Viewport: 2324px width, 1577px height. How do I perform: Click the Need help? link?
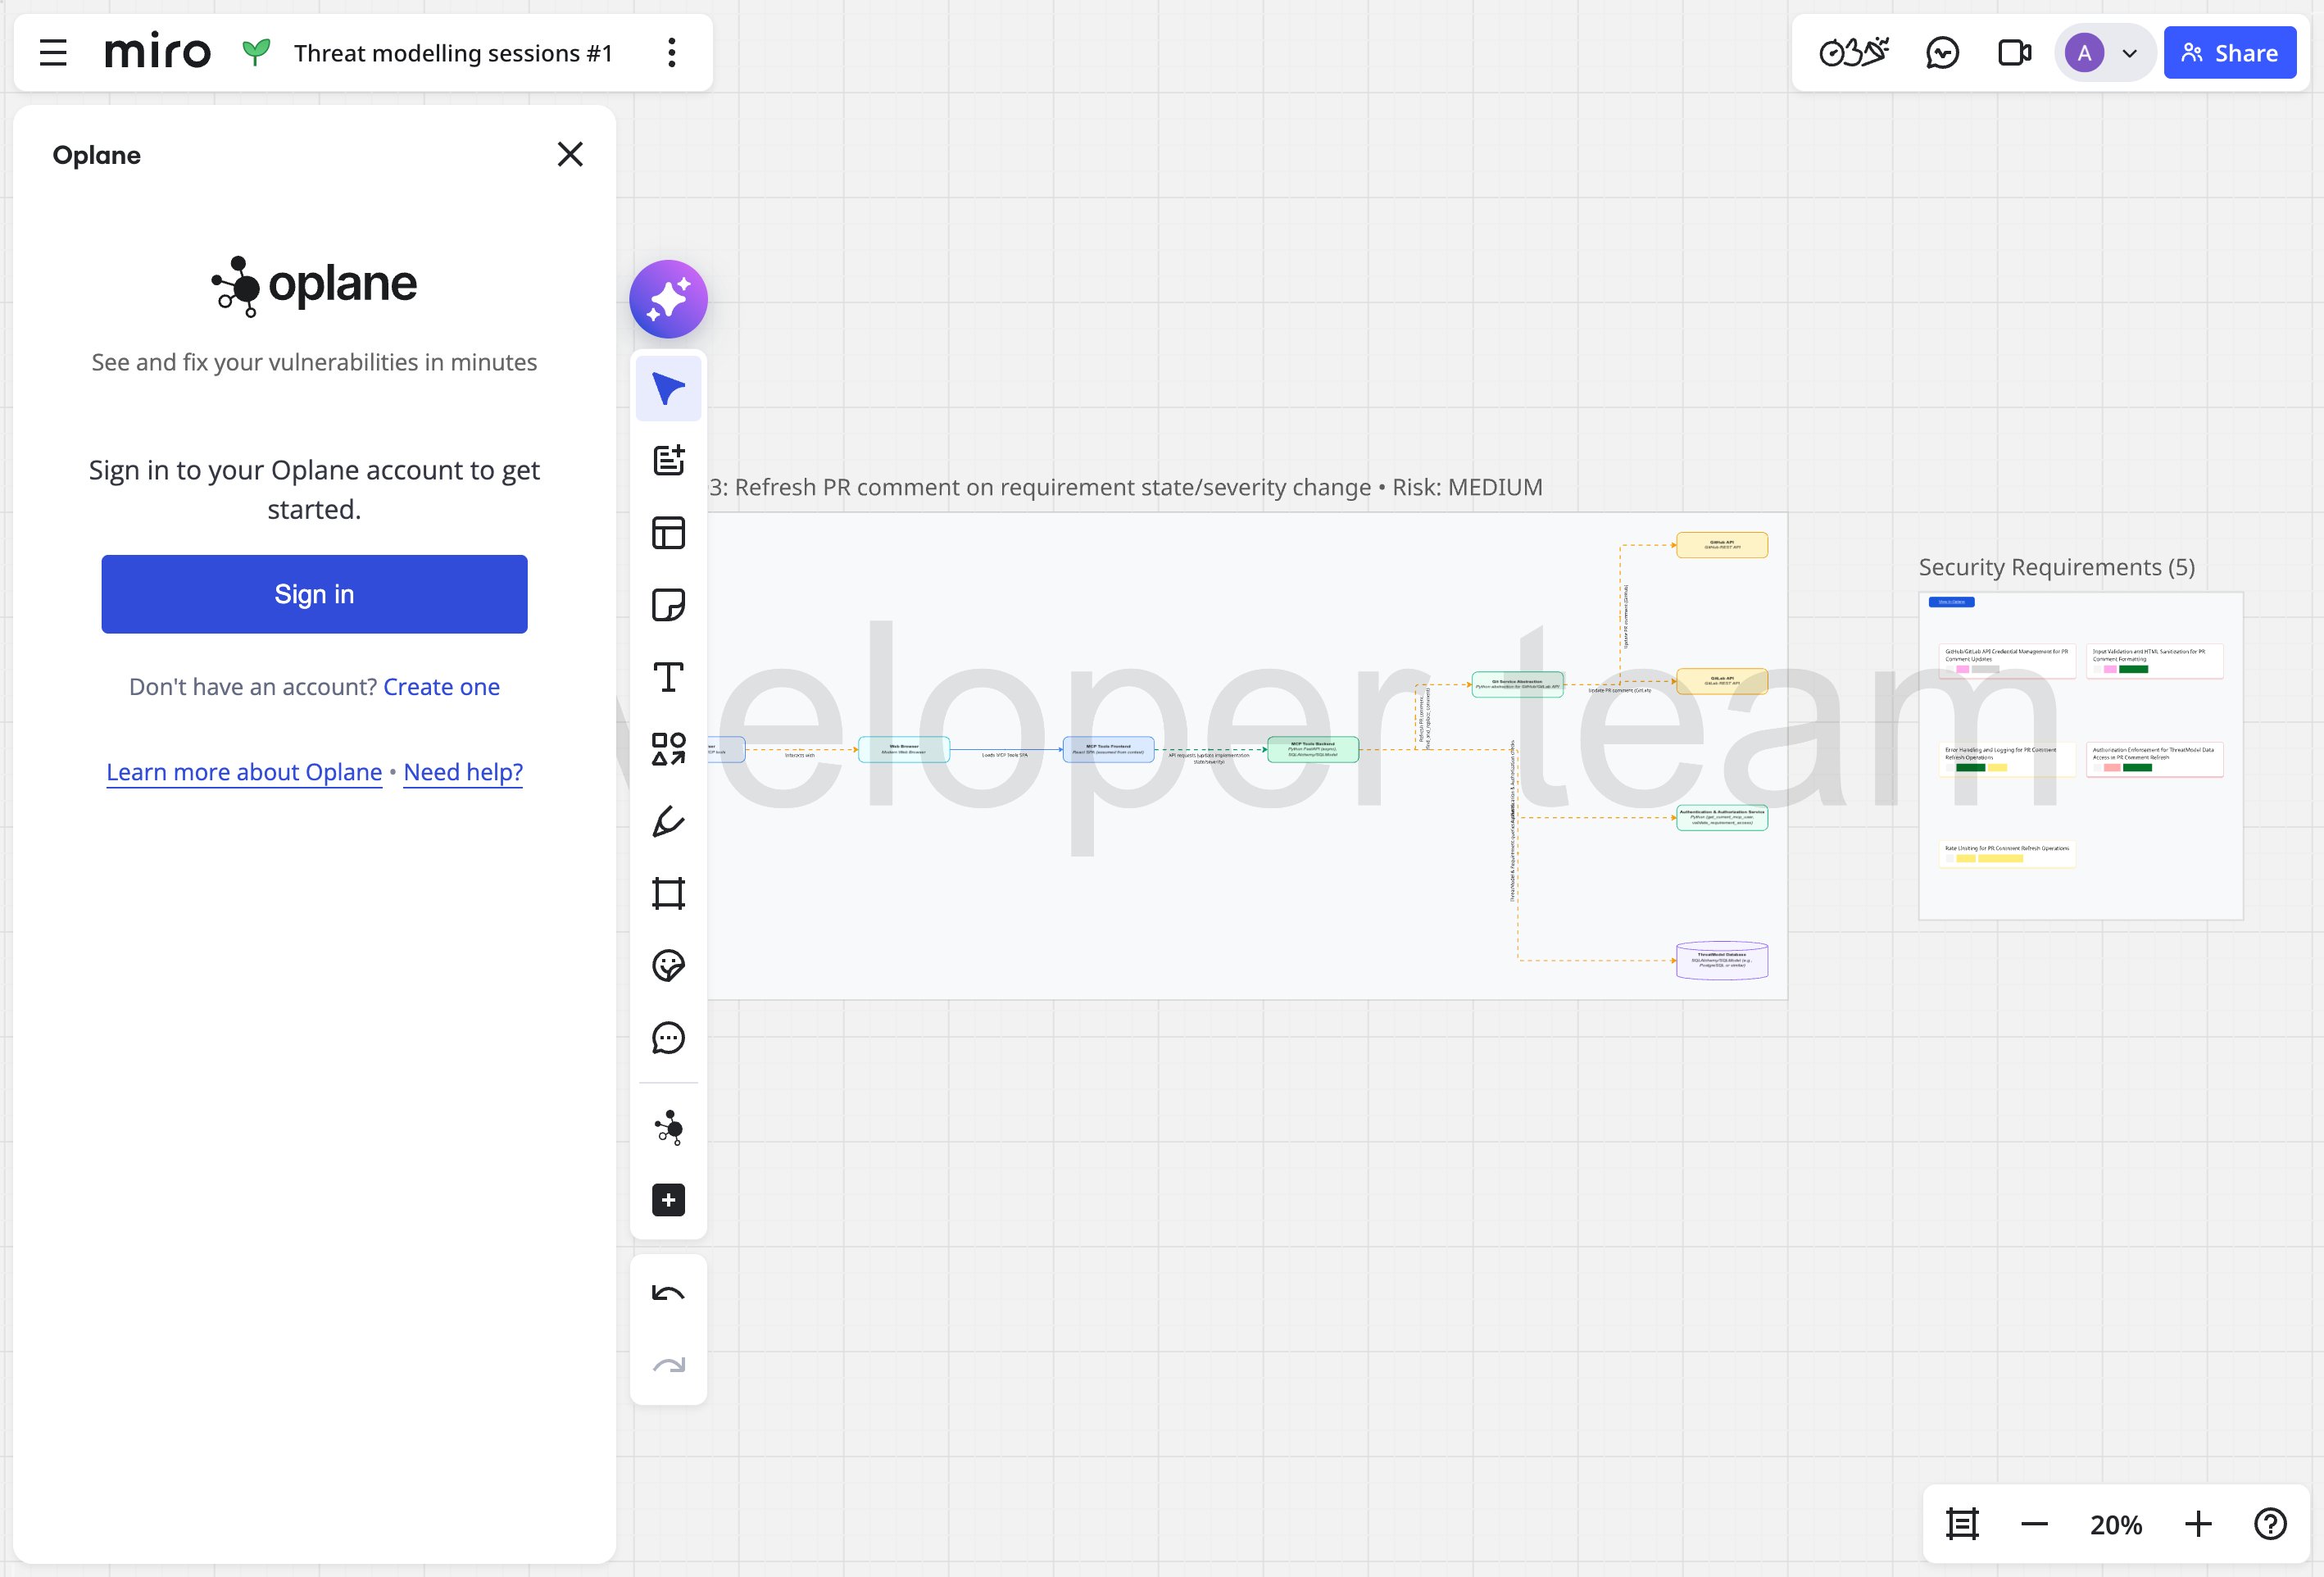[x=463, y=772]
